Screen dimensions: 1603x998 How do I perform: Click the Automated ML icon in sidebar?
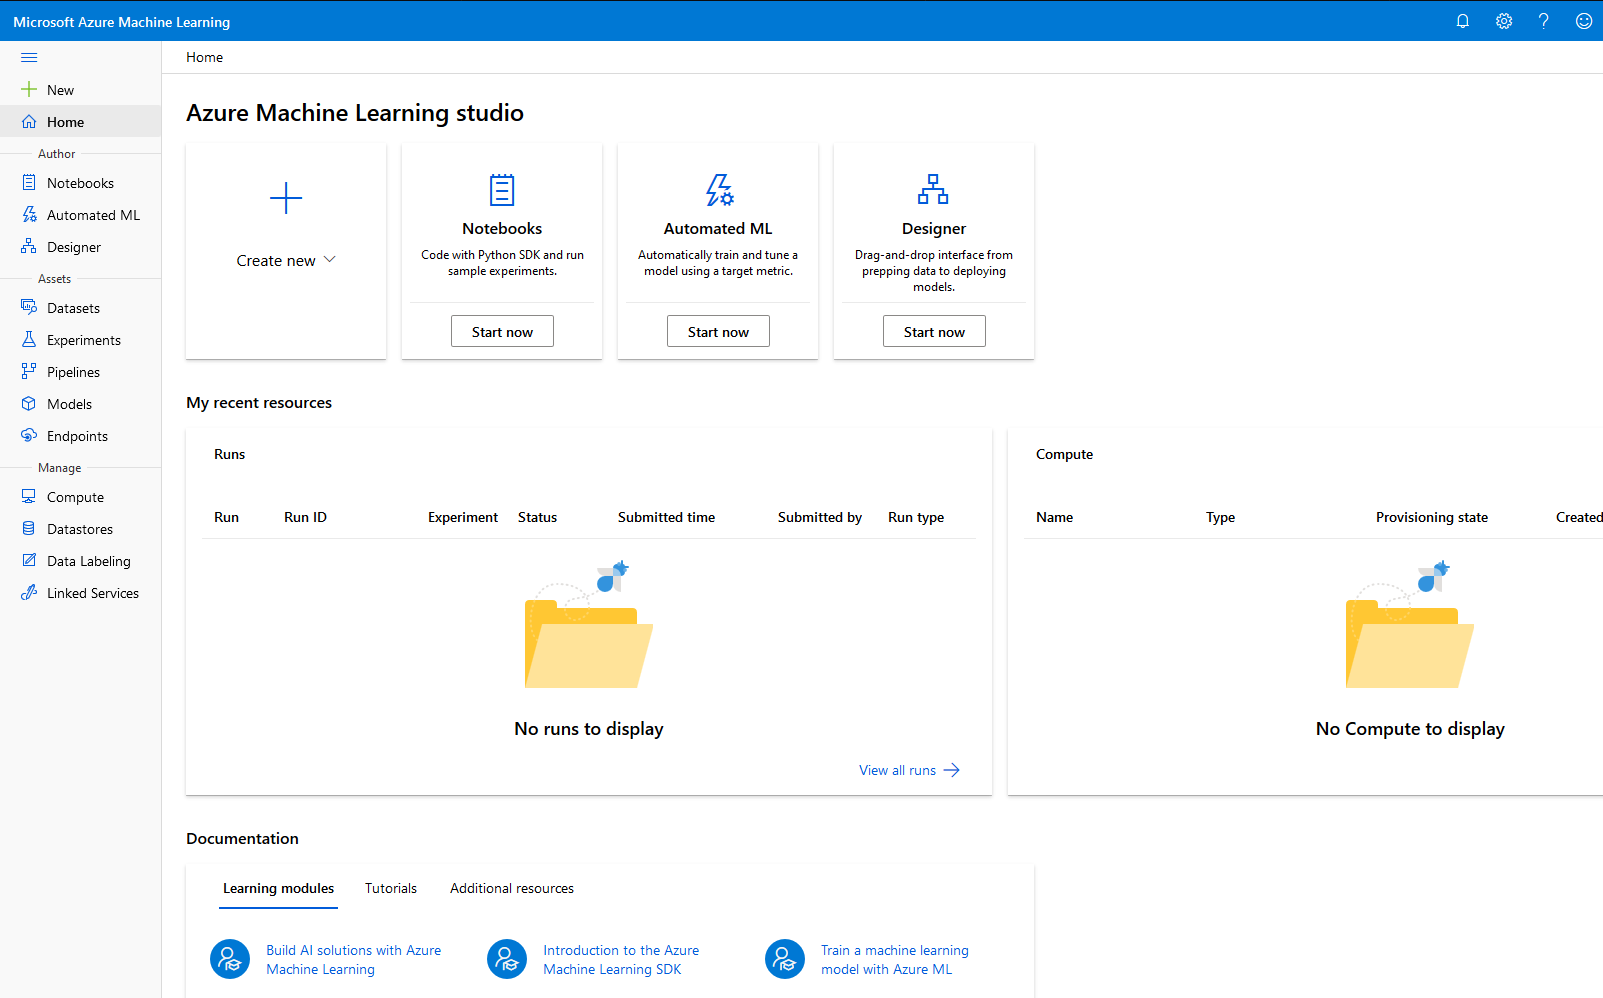pos(29,215)
